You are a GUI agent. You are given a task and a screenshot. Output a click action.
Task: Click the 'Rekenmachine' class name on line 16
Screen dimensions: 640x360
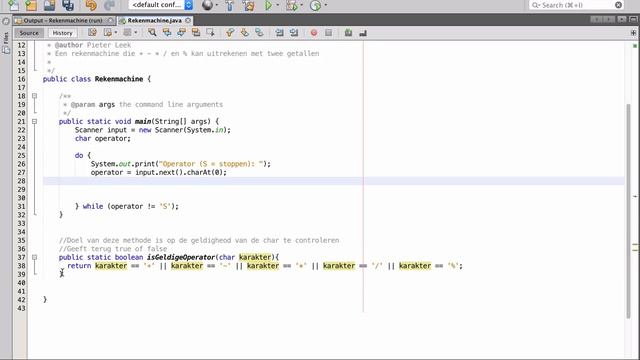click(x=119, y=79)
